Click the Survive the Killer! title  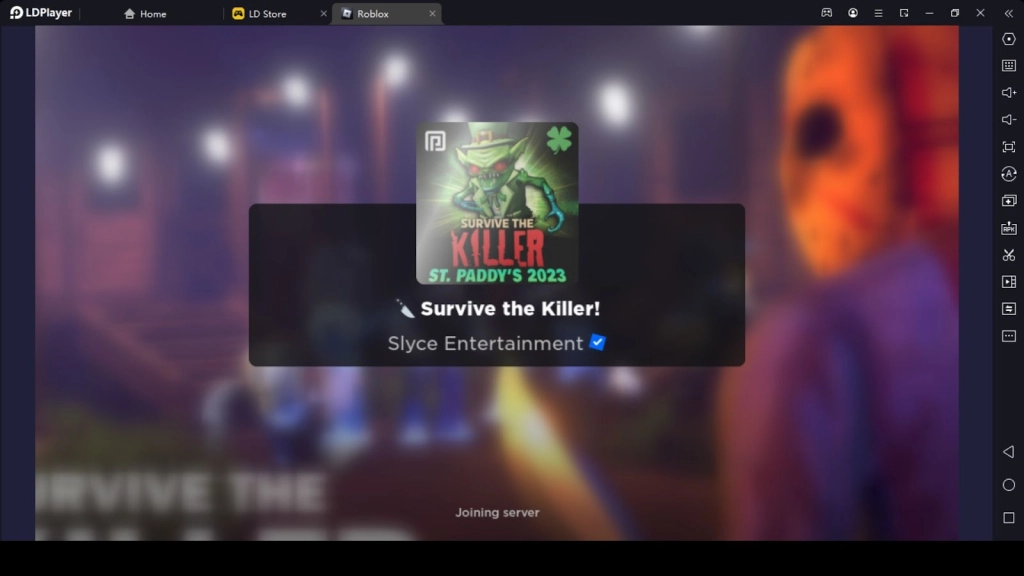tap(510, 308)
